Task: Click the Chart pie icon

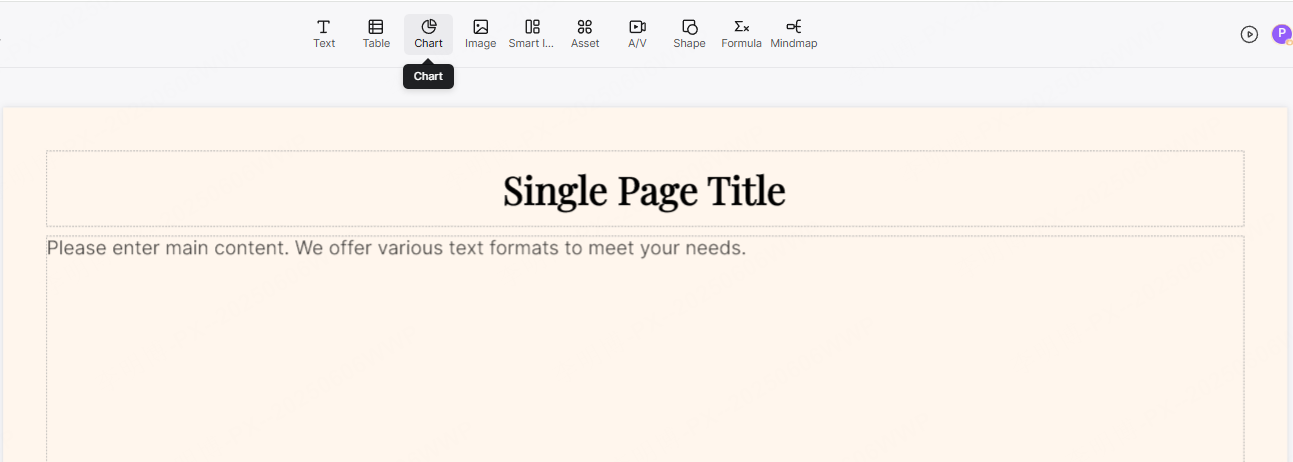Action: 428,27
